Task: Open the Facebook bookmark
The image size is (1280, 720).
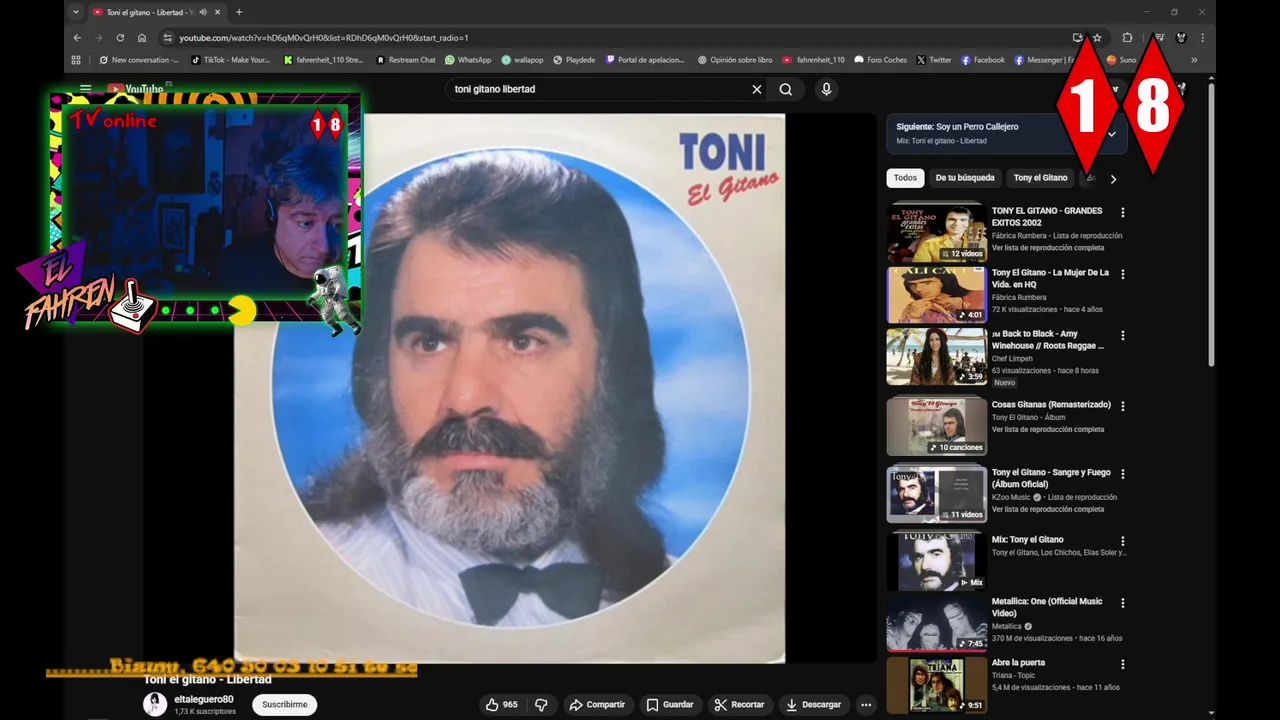Action: (983, 60)
